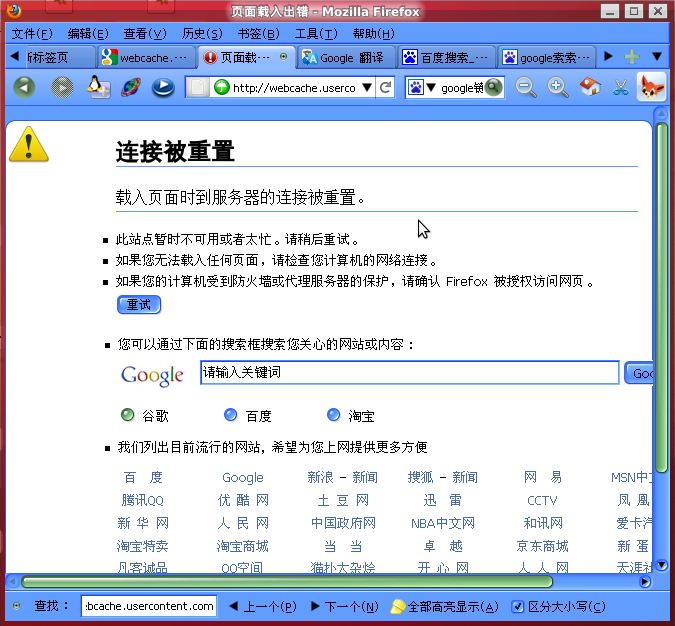675x626 pixels.
Task: Click the scissors cut icon
Action: click(x=621, y=87)
